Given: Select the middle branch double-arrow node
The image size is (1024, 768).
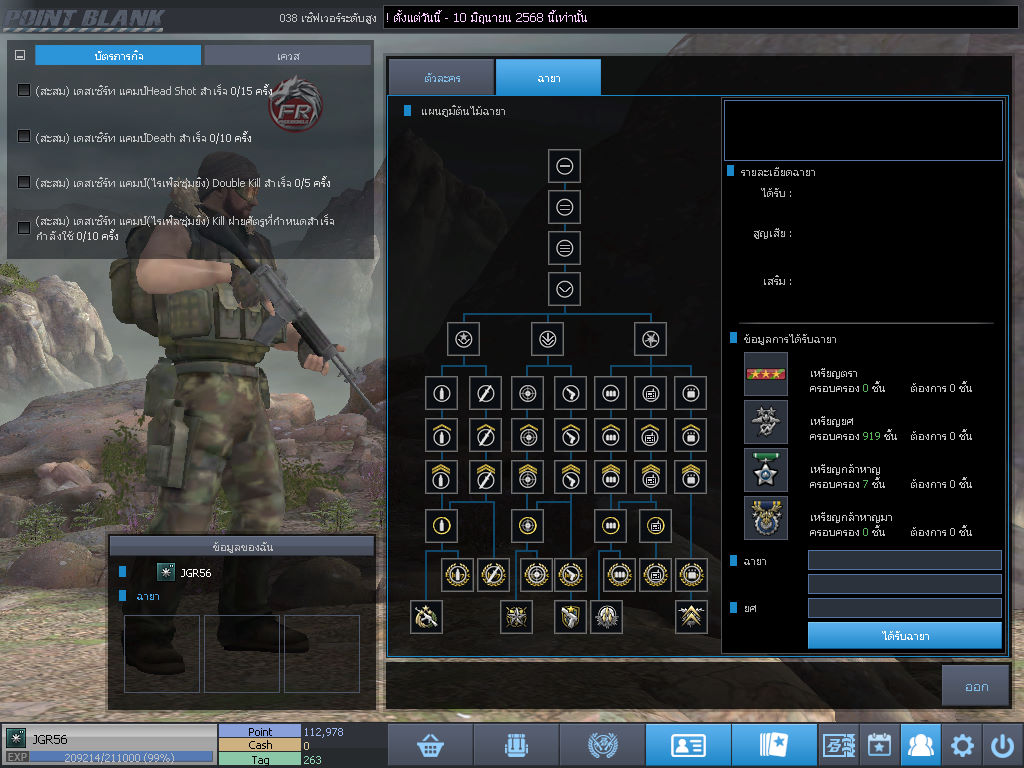Looking at the screenshot, I should pyautogui.click(x=547, y=339).
